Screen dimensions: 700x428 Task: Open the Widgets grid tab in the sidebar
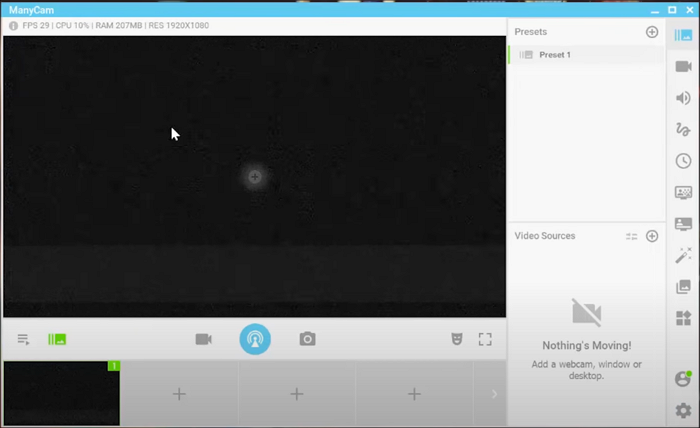[683, 318]
